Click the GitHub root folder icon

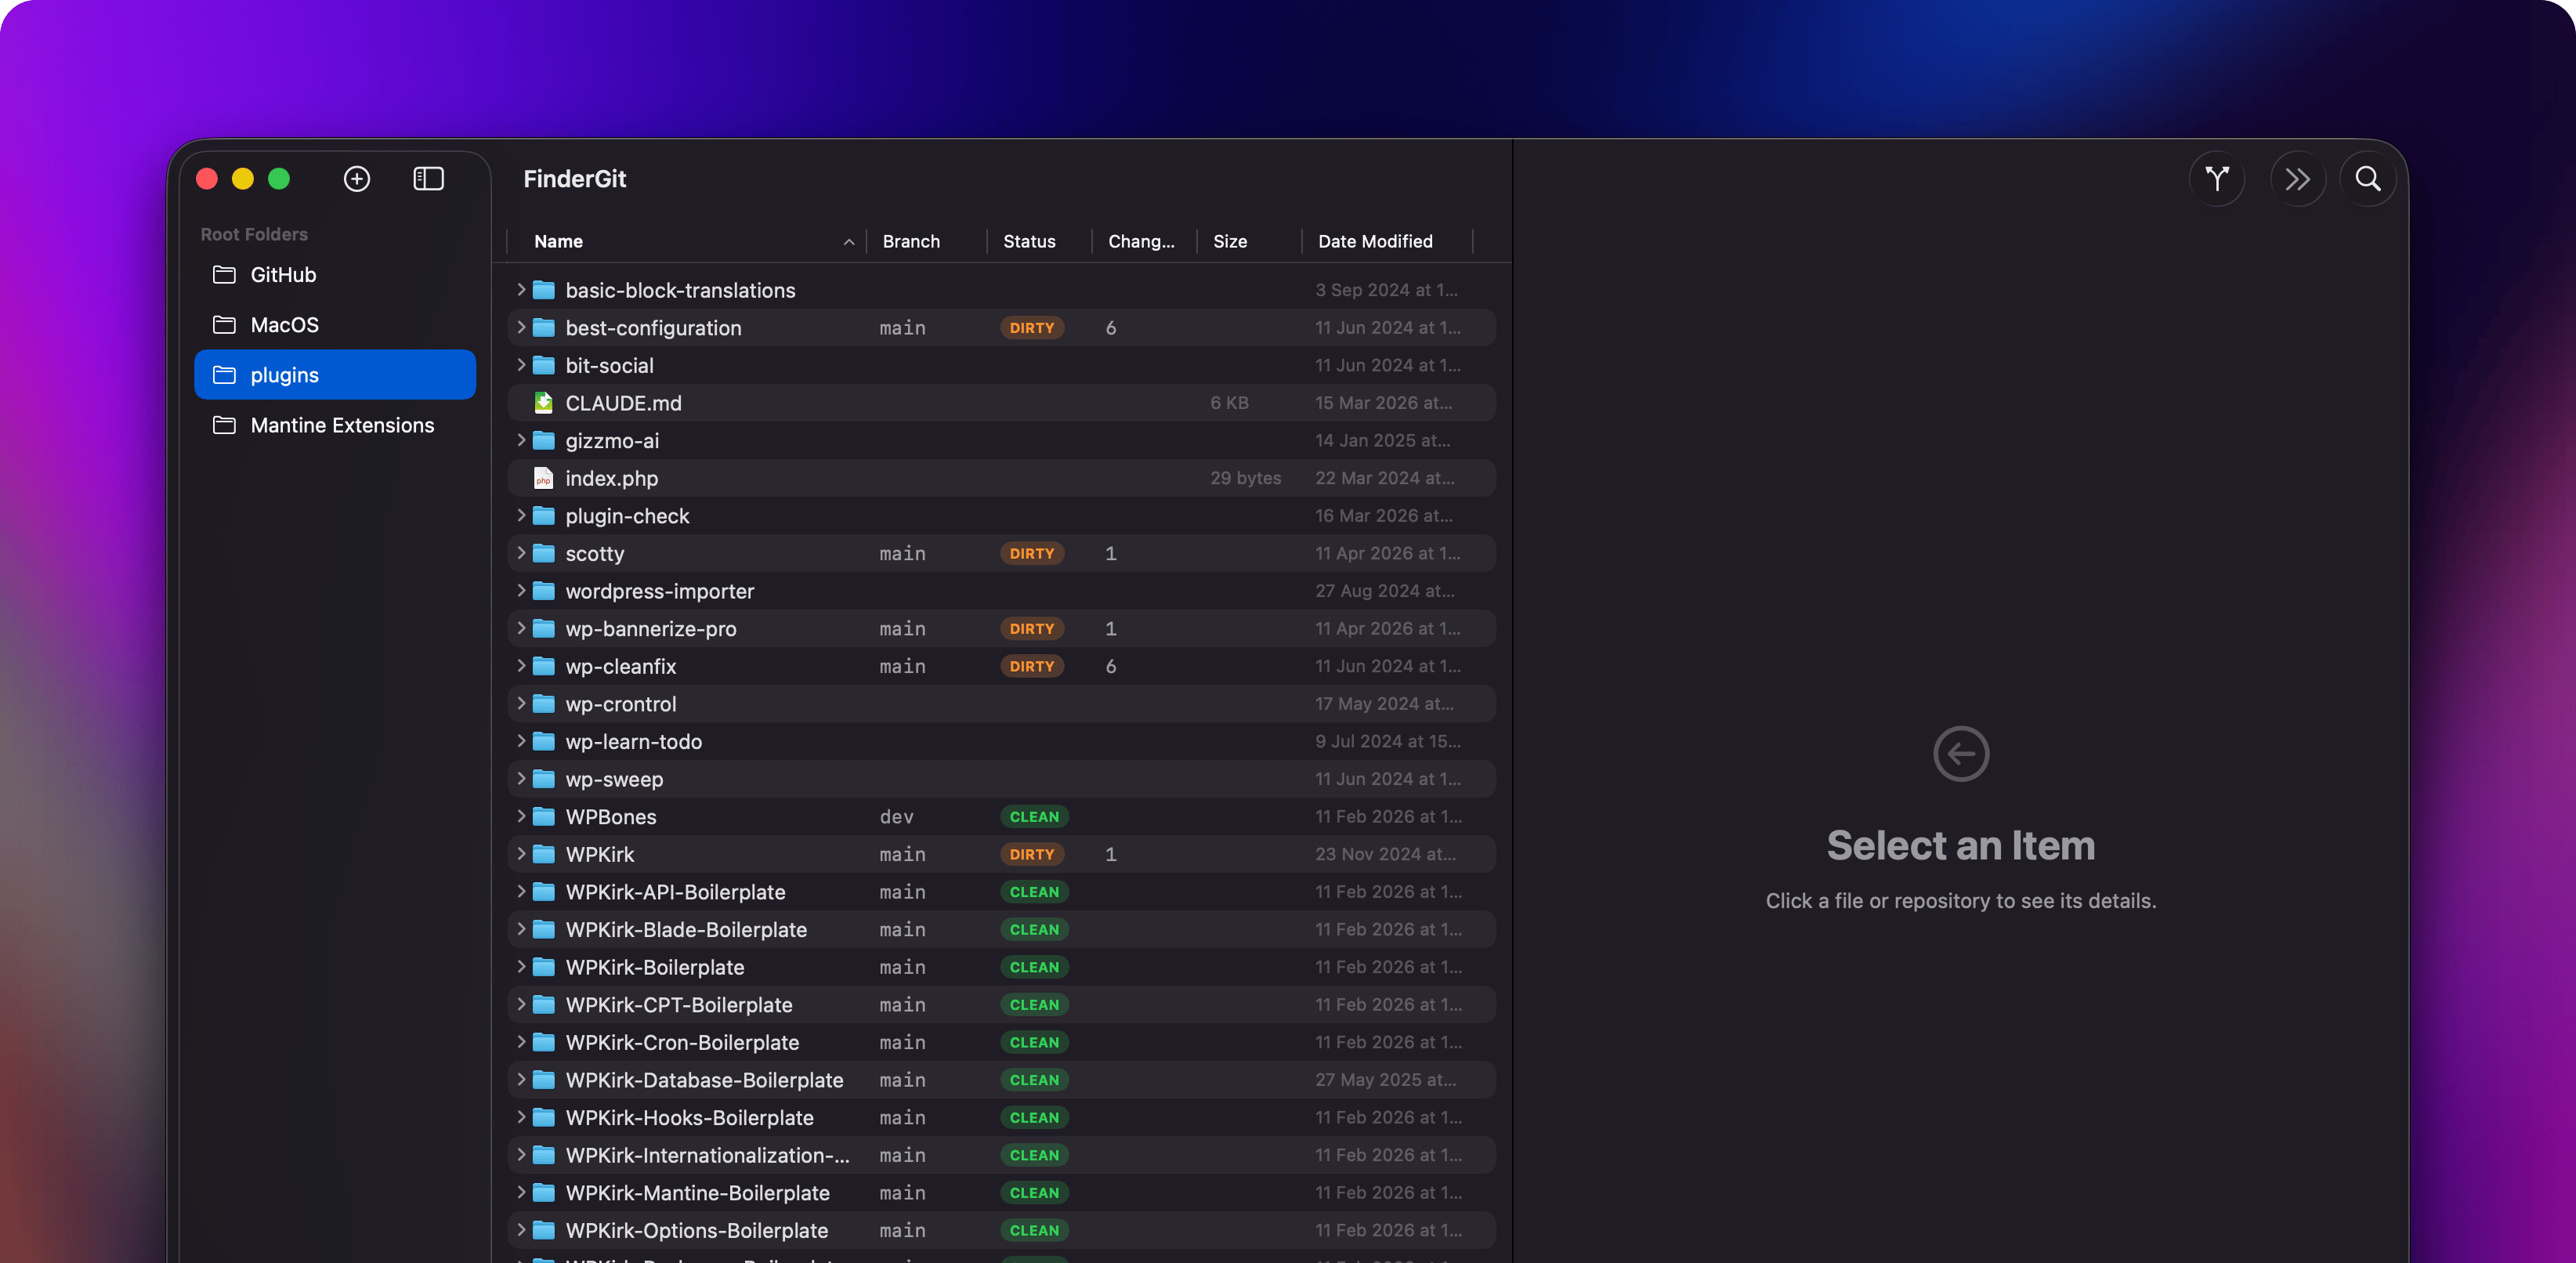225,275
